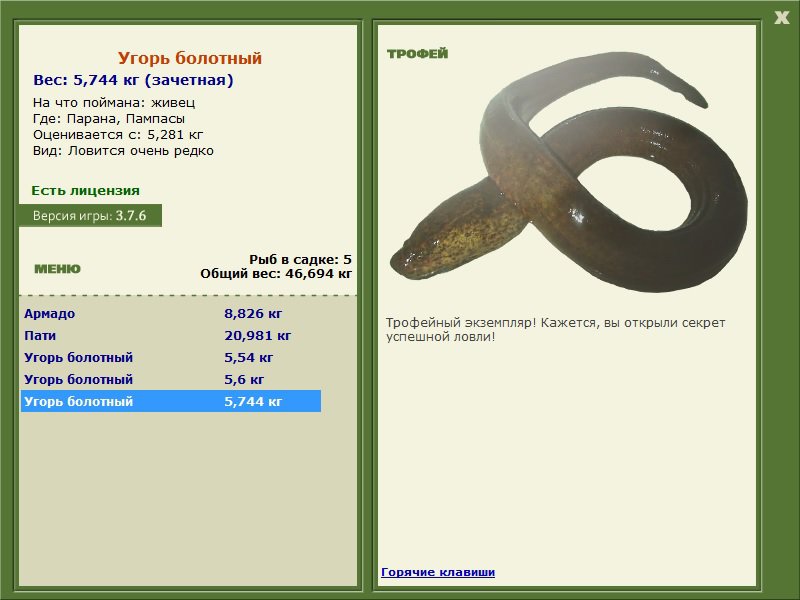Click the ТРОФЕЙ label
This screenshot has width=800, height=600.
click(x=417, y=54)
